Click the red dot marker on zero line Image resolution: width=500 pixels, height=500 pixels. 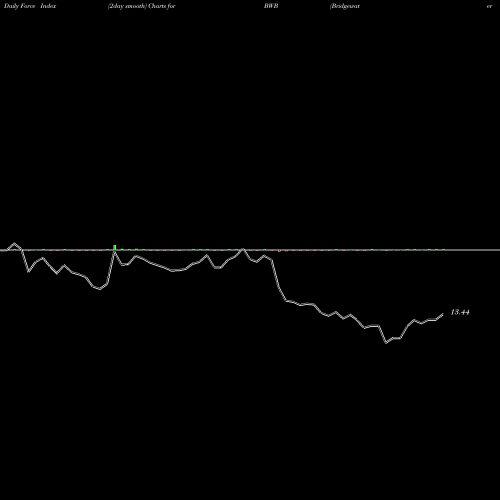coord(279,251)
